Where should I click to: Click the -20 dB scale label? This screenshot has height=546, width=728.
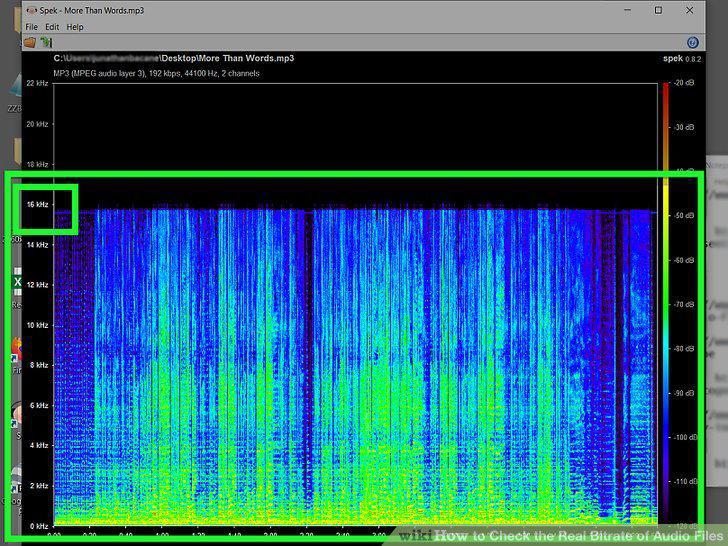684,83
